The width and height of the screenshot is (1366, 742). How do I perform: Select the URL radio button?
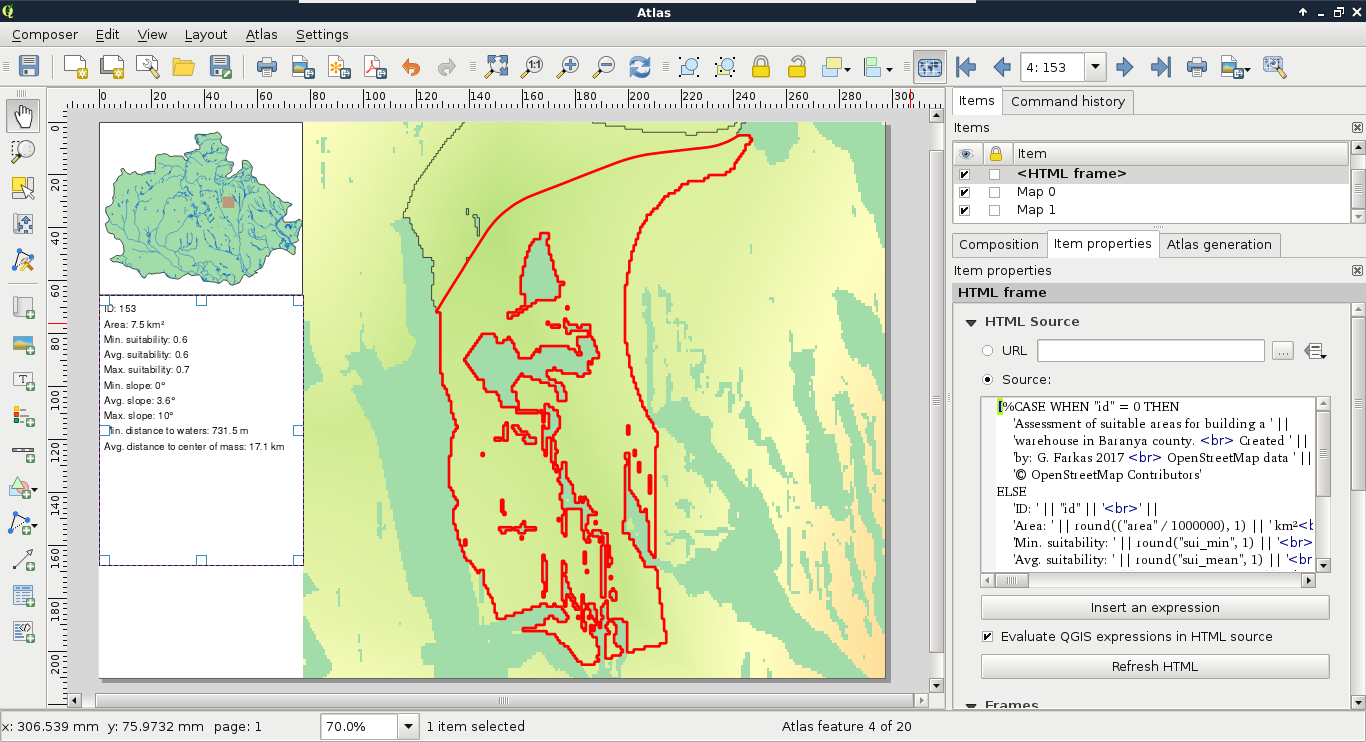988,351
